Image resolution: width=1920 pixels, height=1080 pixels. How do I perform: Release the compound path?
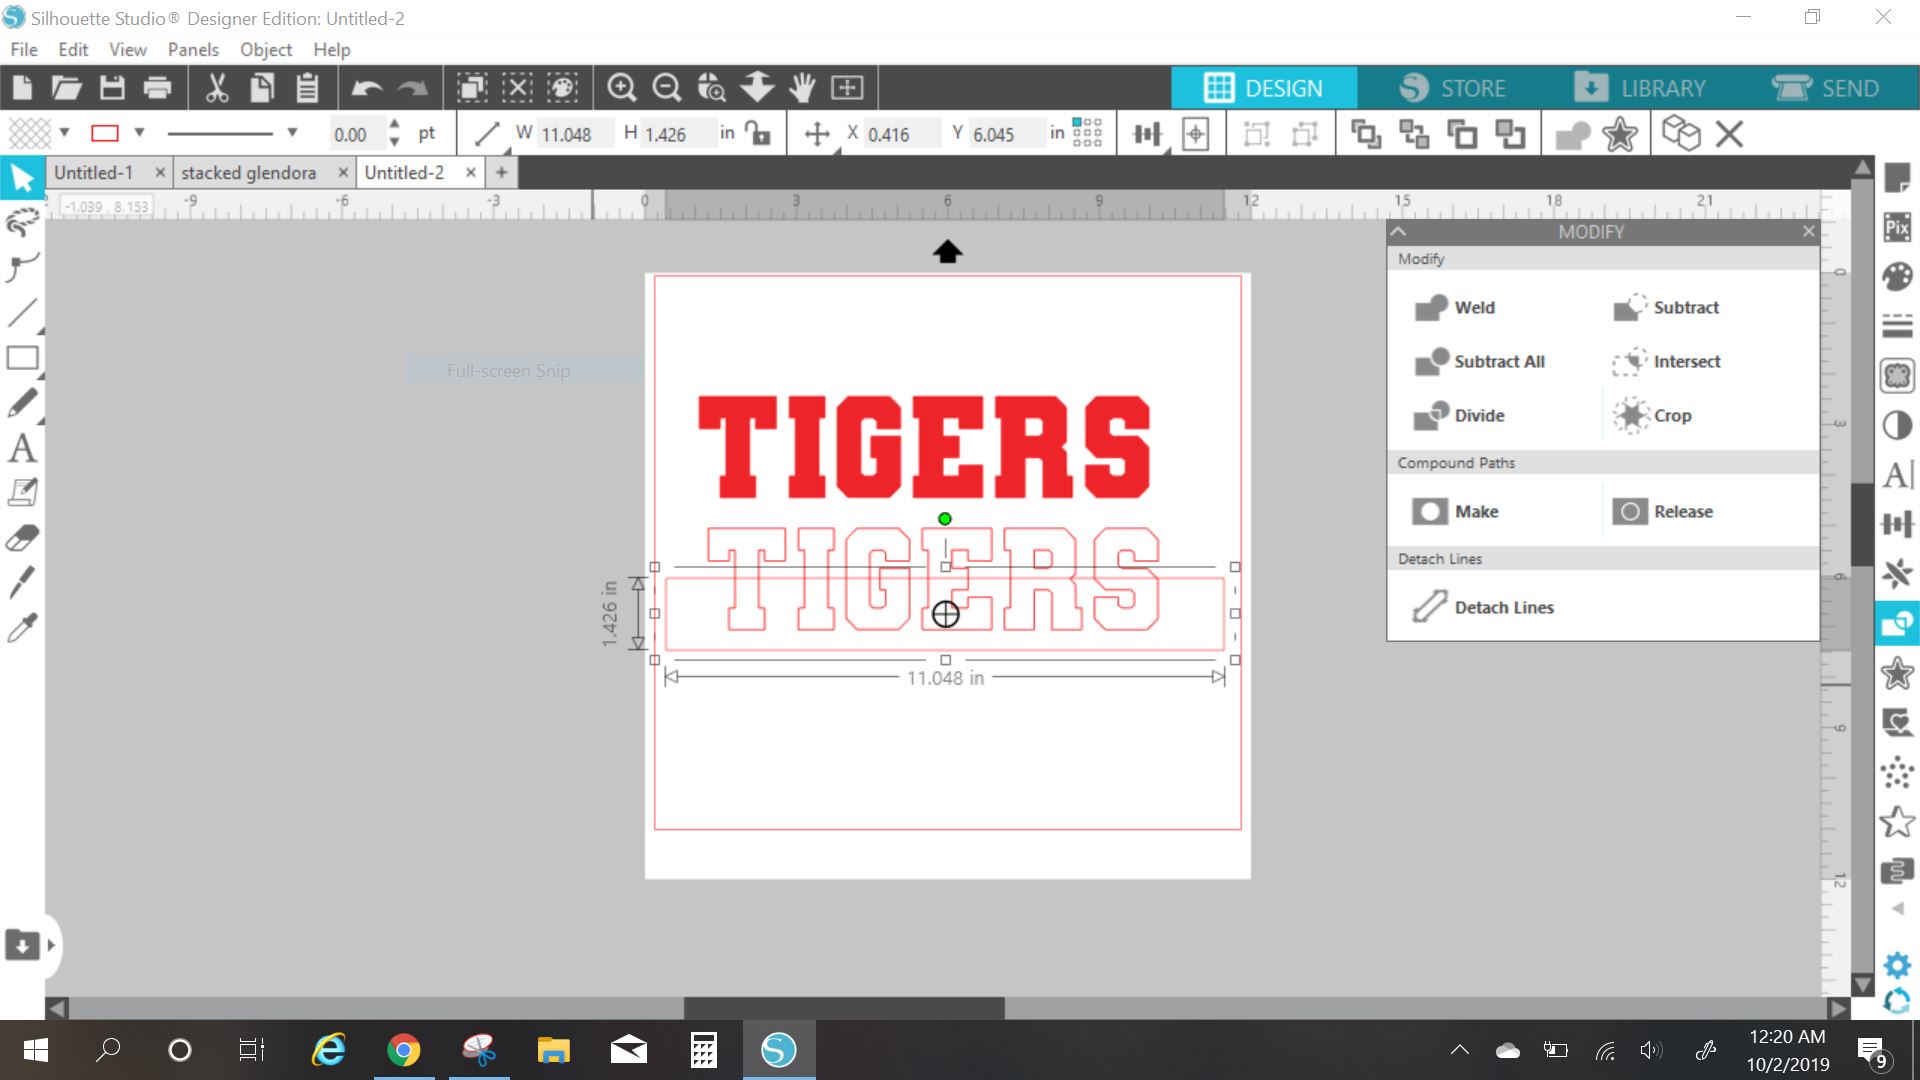coord(1663,511)
